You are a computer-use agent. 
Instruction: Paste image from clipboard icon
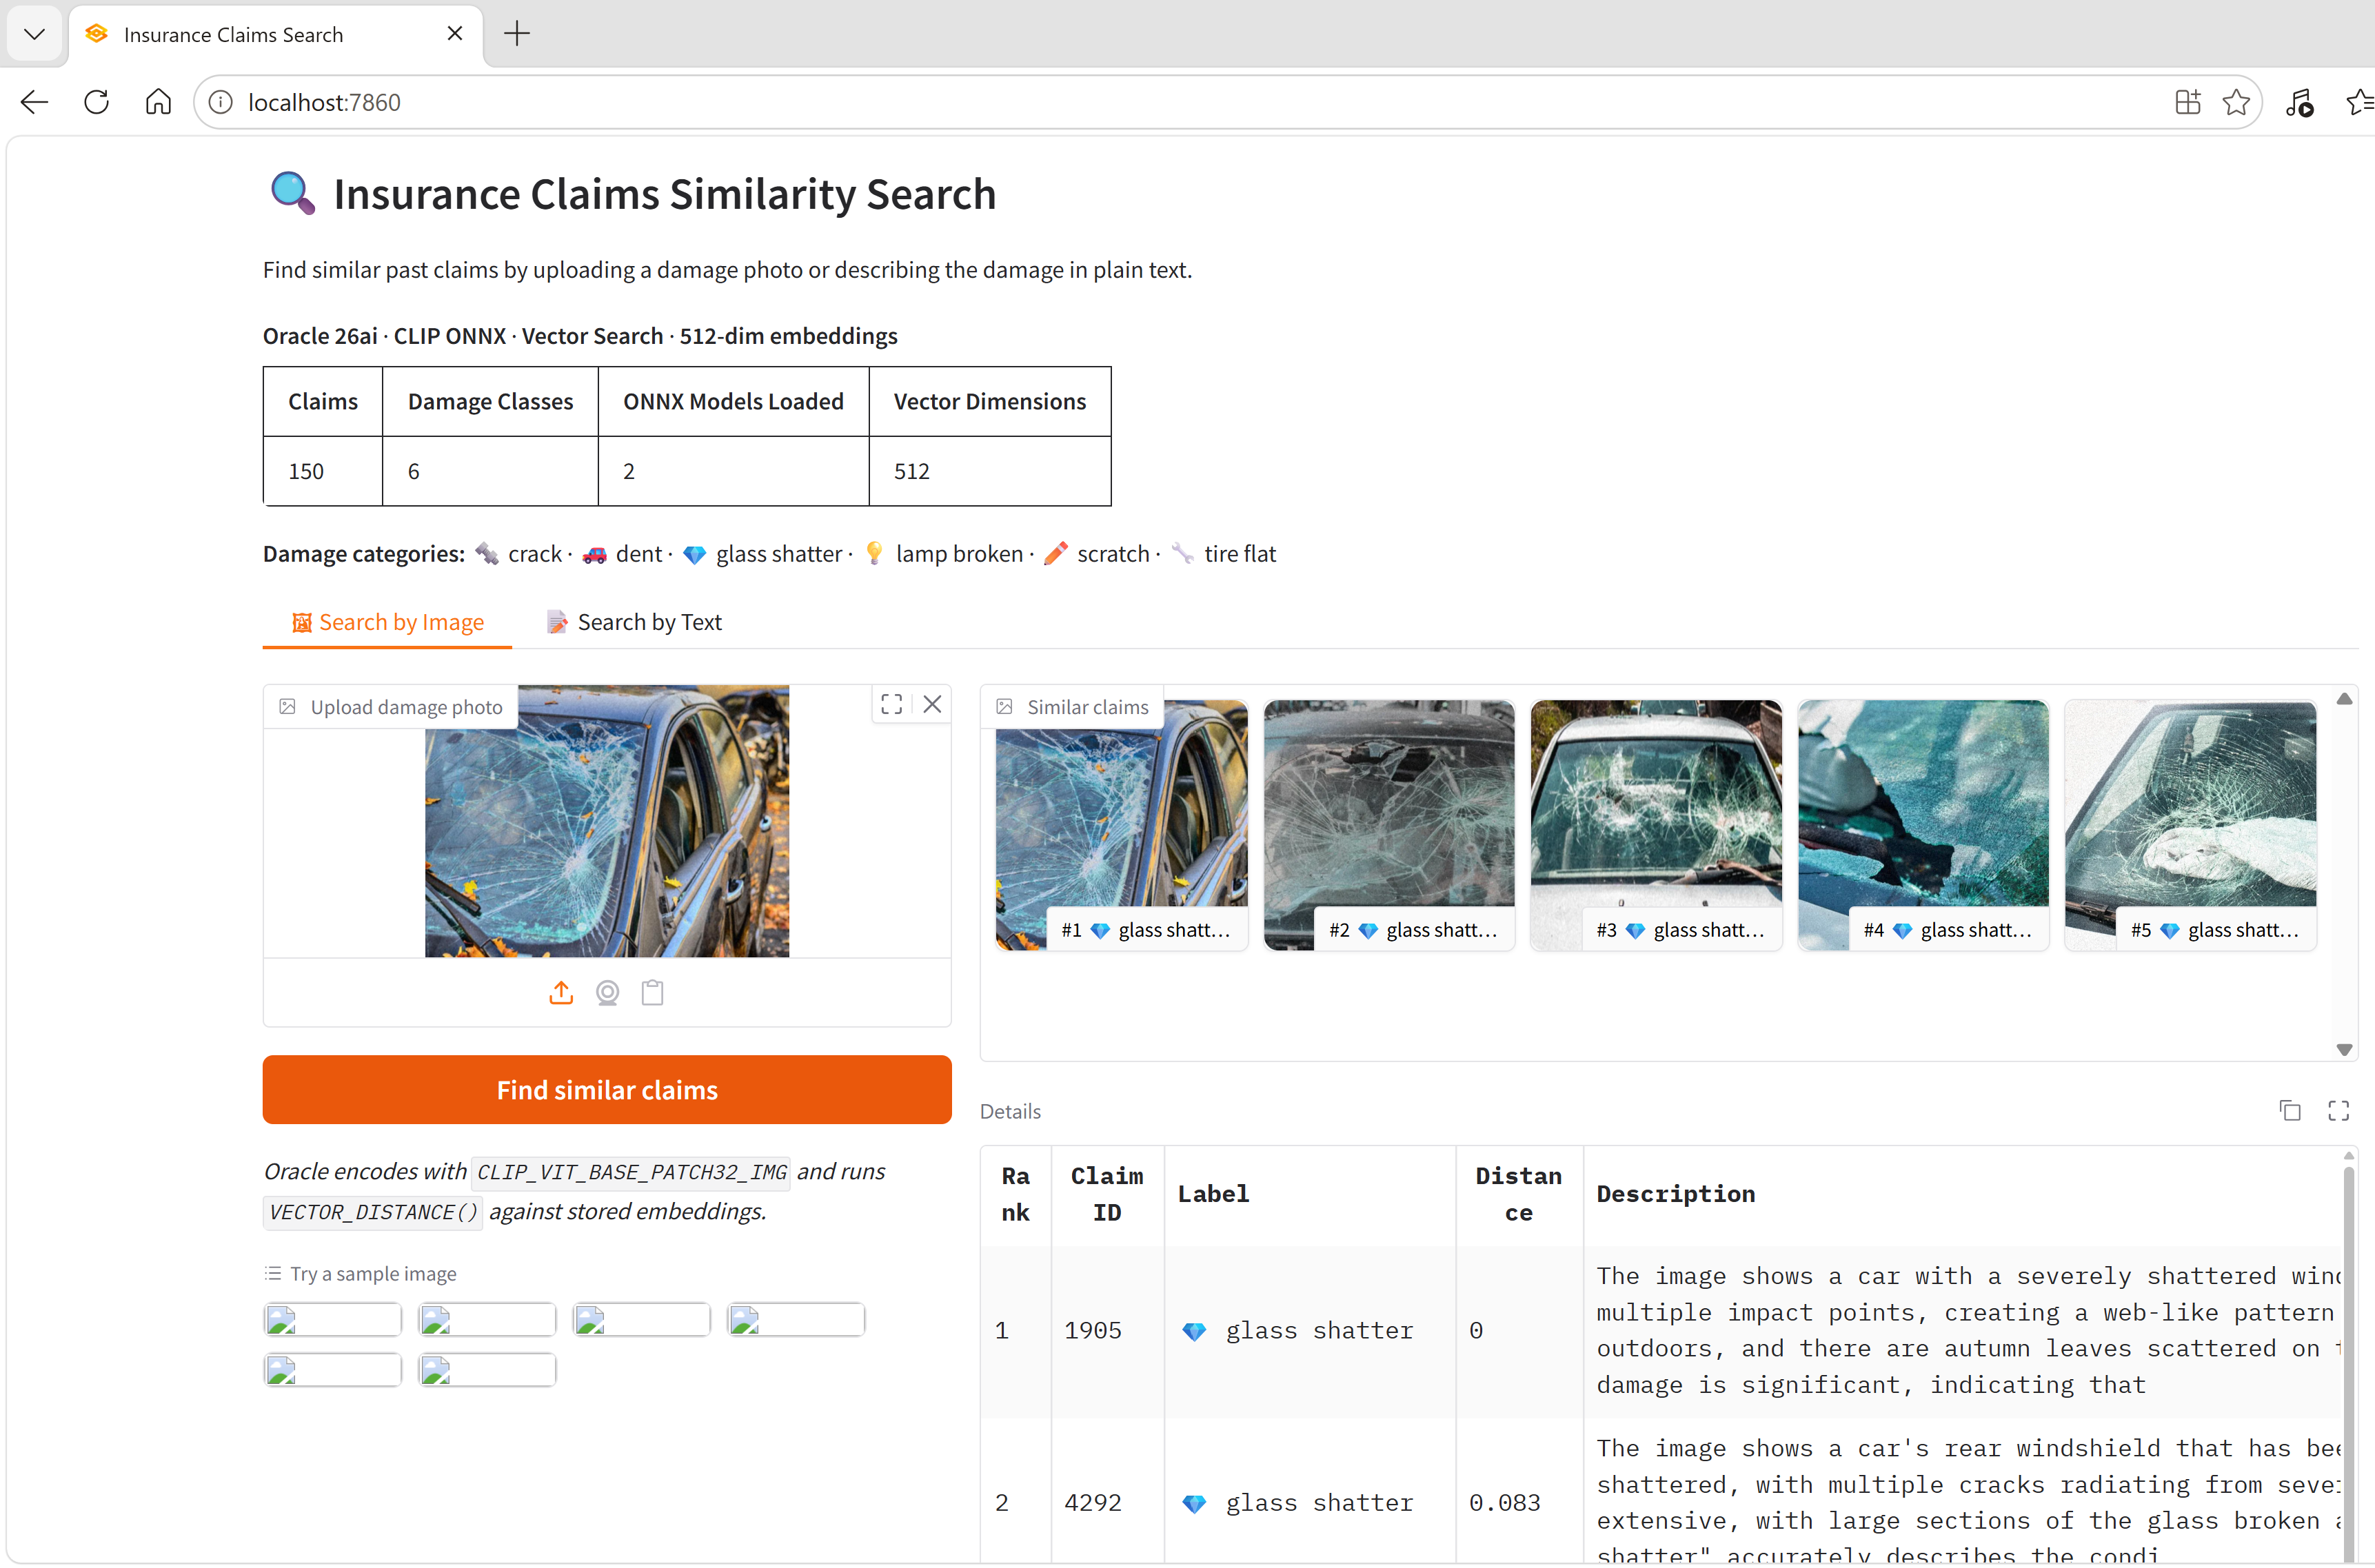pyautogui.click(x=653, y=992)
